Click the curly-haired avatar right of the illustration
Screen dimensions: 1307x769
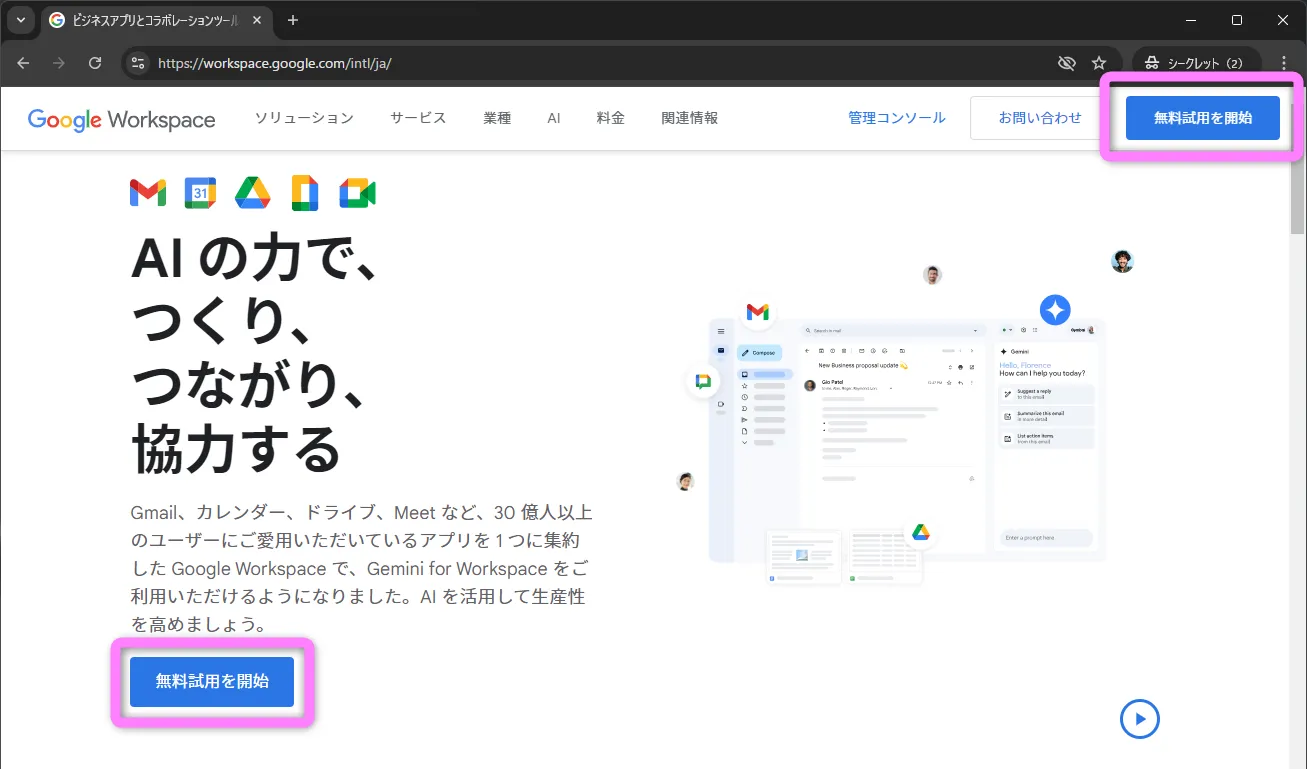(x=1123, y=261)
